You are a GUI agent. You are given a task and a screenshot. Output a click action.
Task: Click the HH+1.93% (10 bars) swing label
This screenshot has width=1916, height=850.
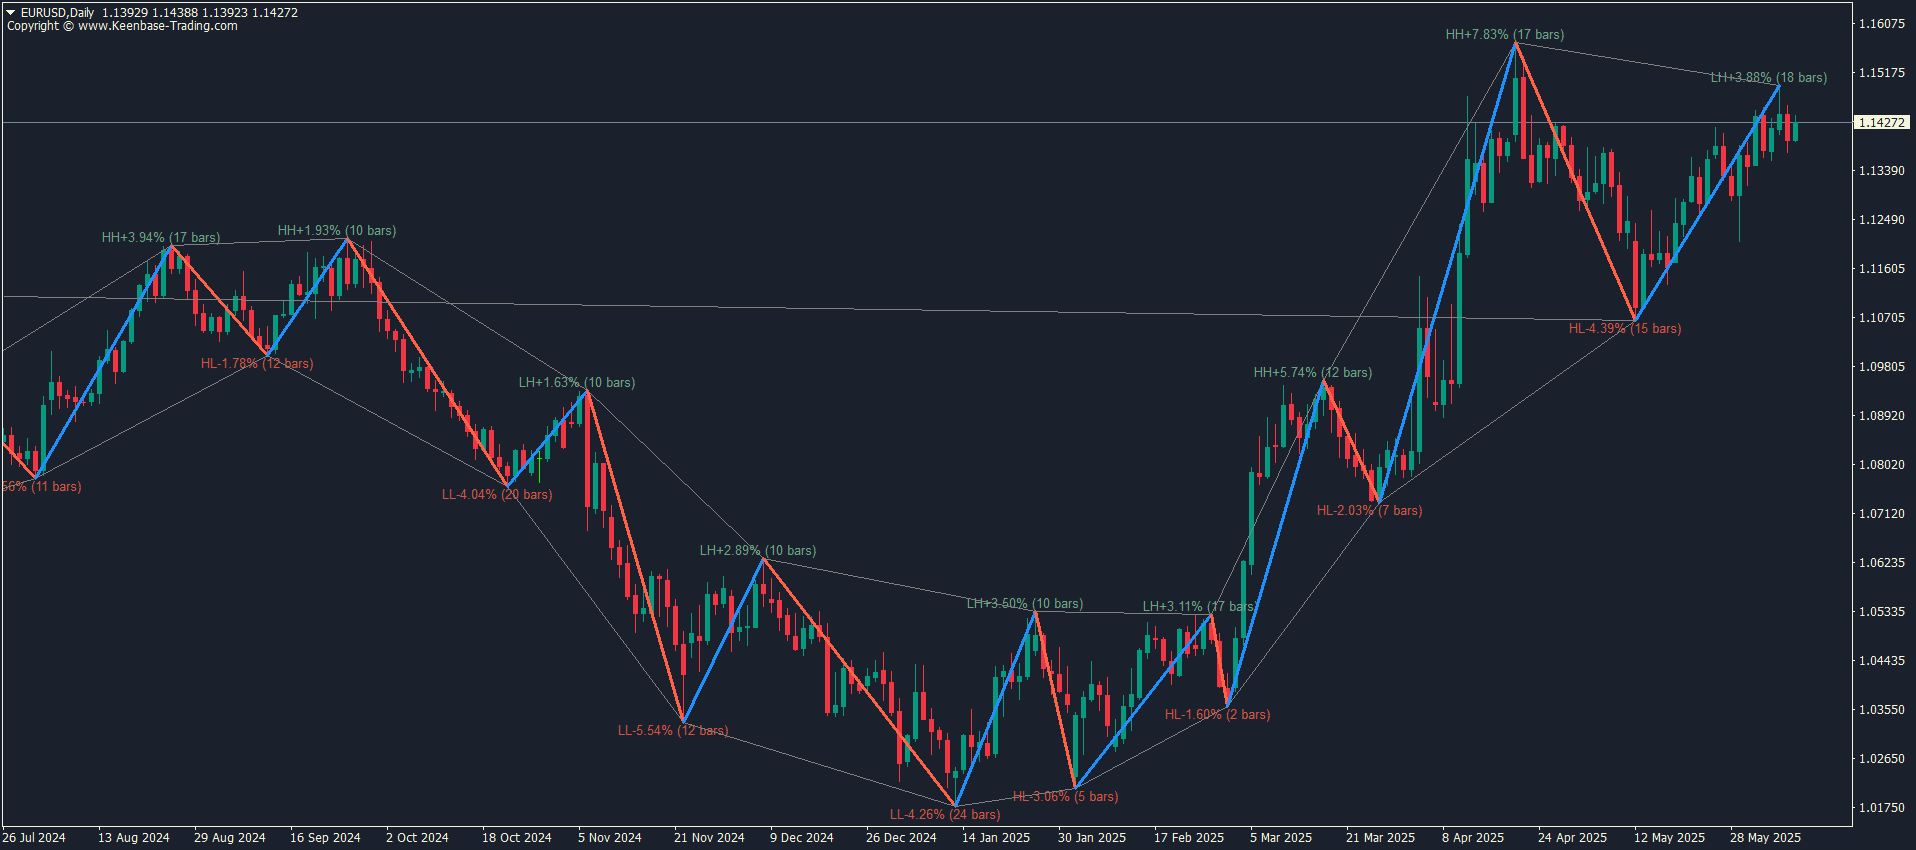pyautogui.click(x=337, y=231)
